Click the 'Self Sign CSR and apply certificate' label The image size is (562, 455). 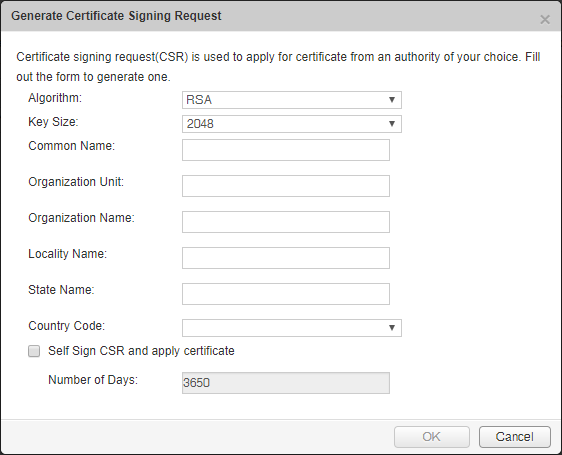pyautogui.click(x=141, y=351)
